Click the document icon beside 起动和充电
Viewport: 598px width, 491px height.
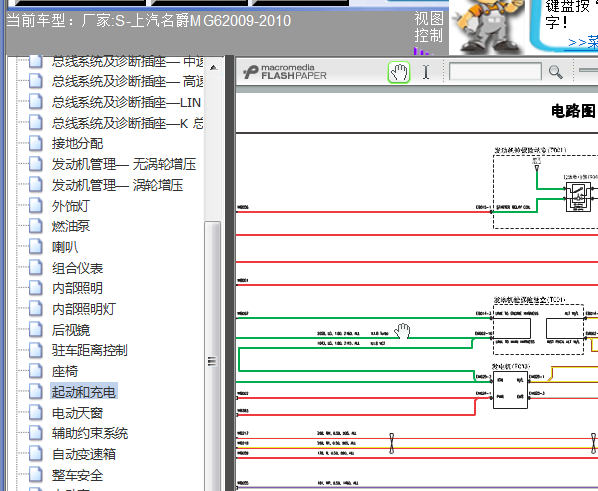[36, 391]
